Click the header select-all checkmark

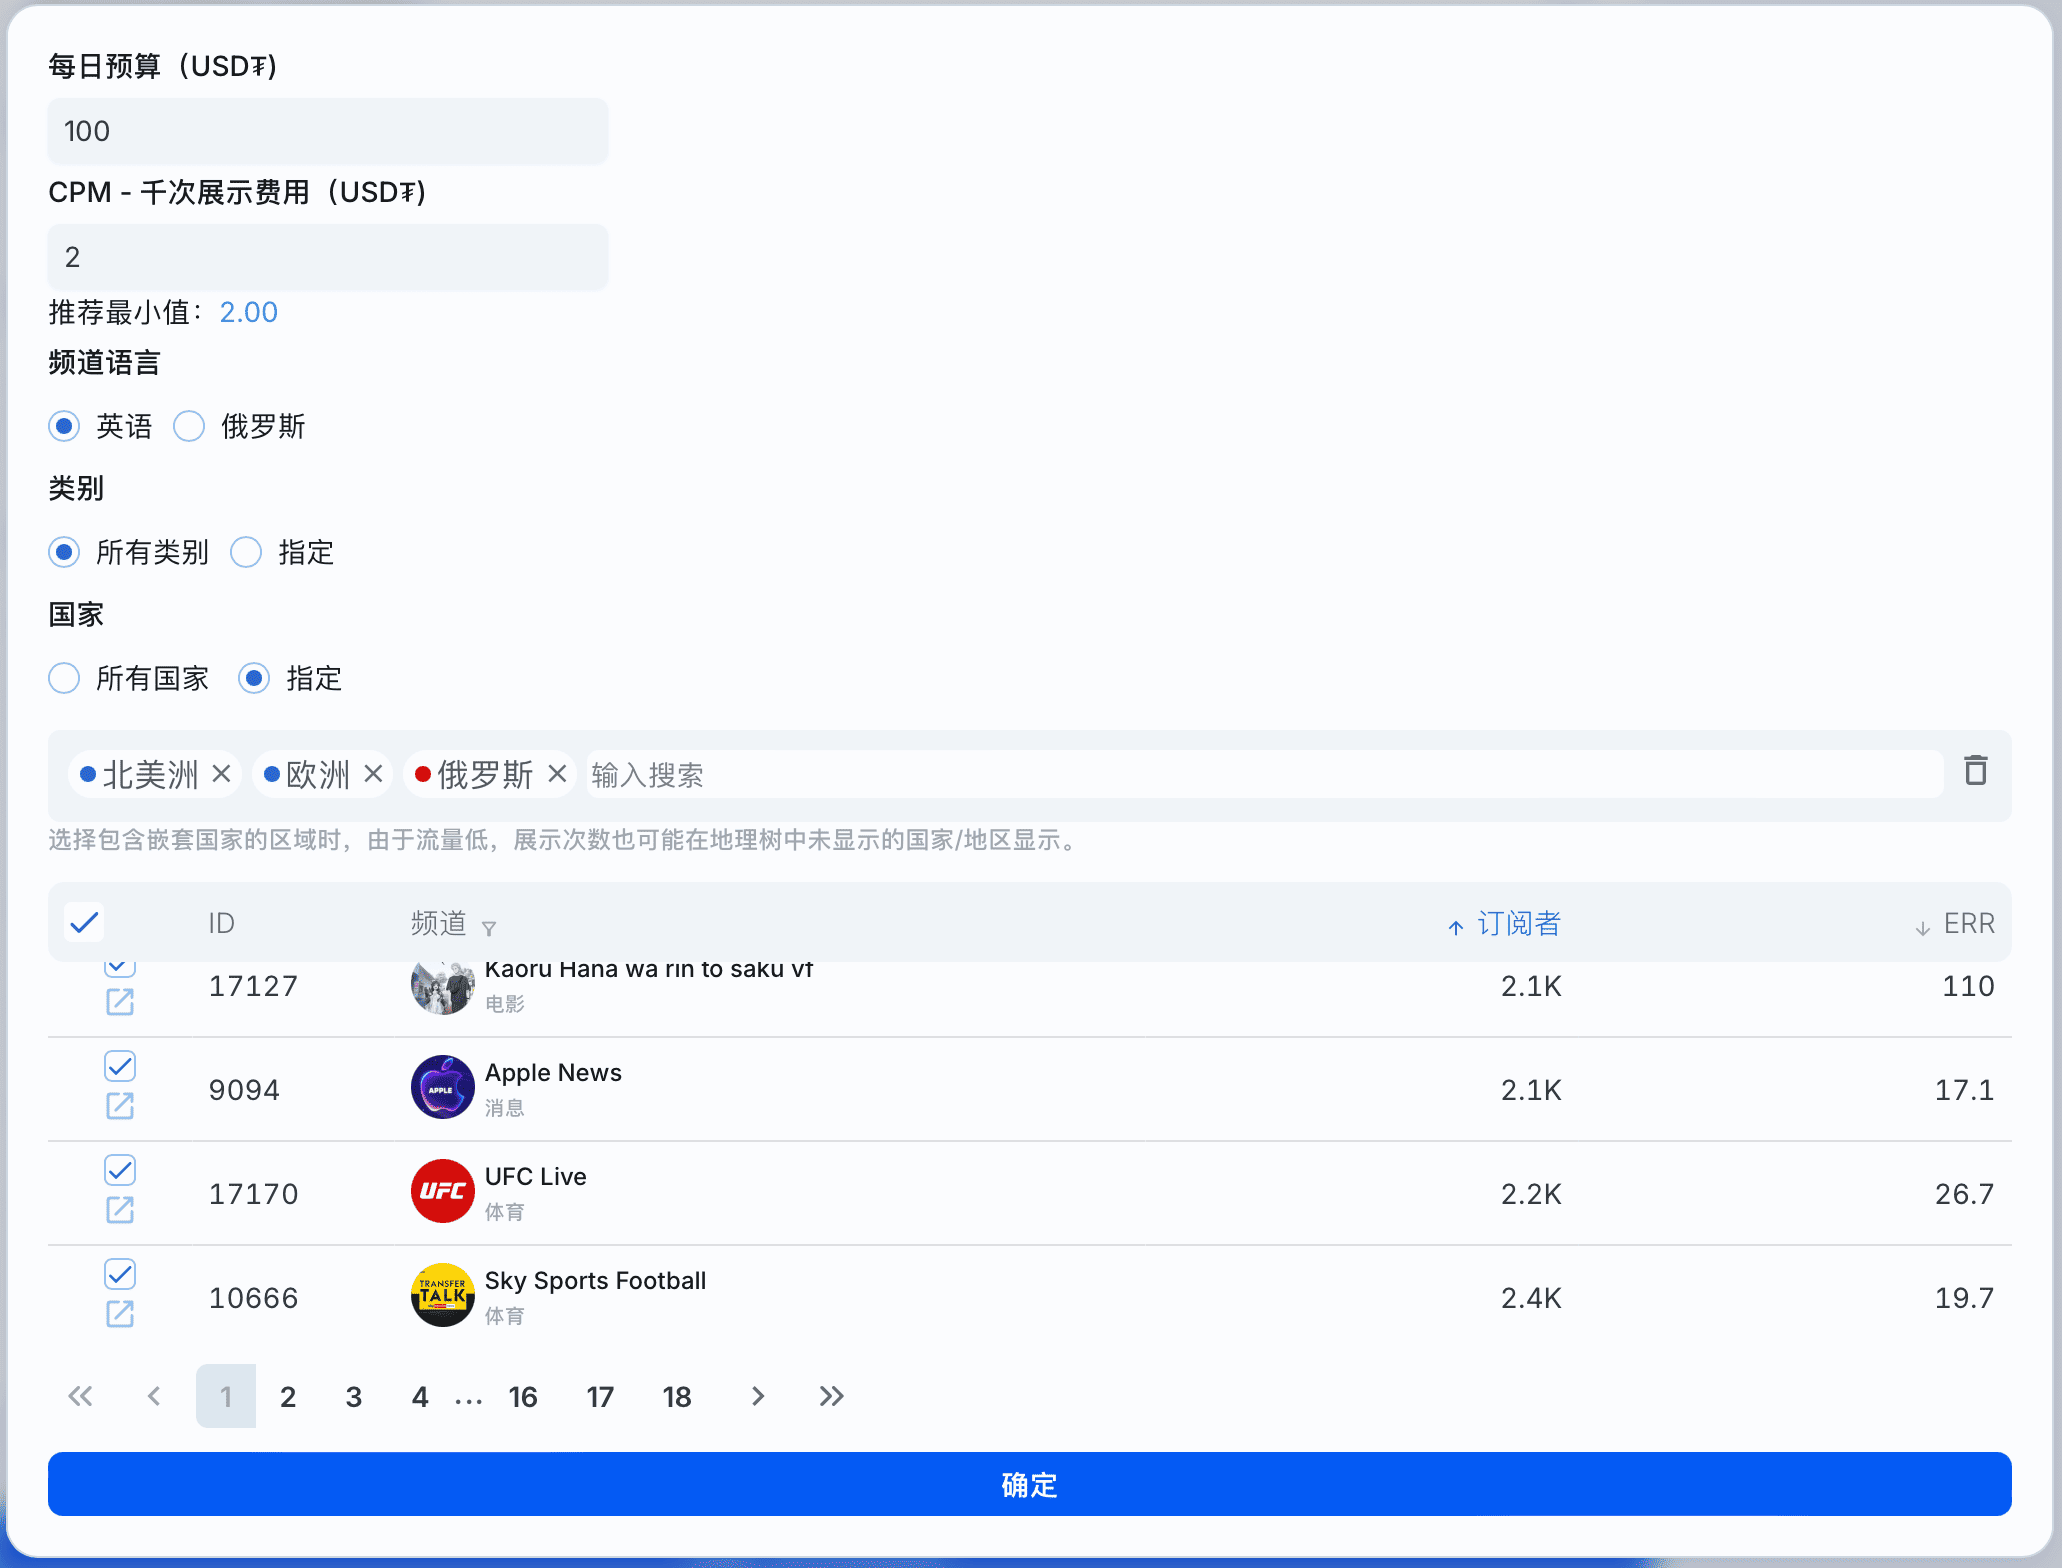pyautogui.click(x=84, y=922)
